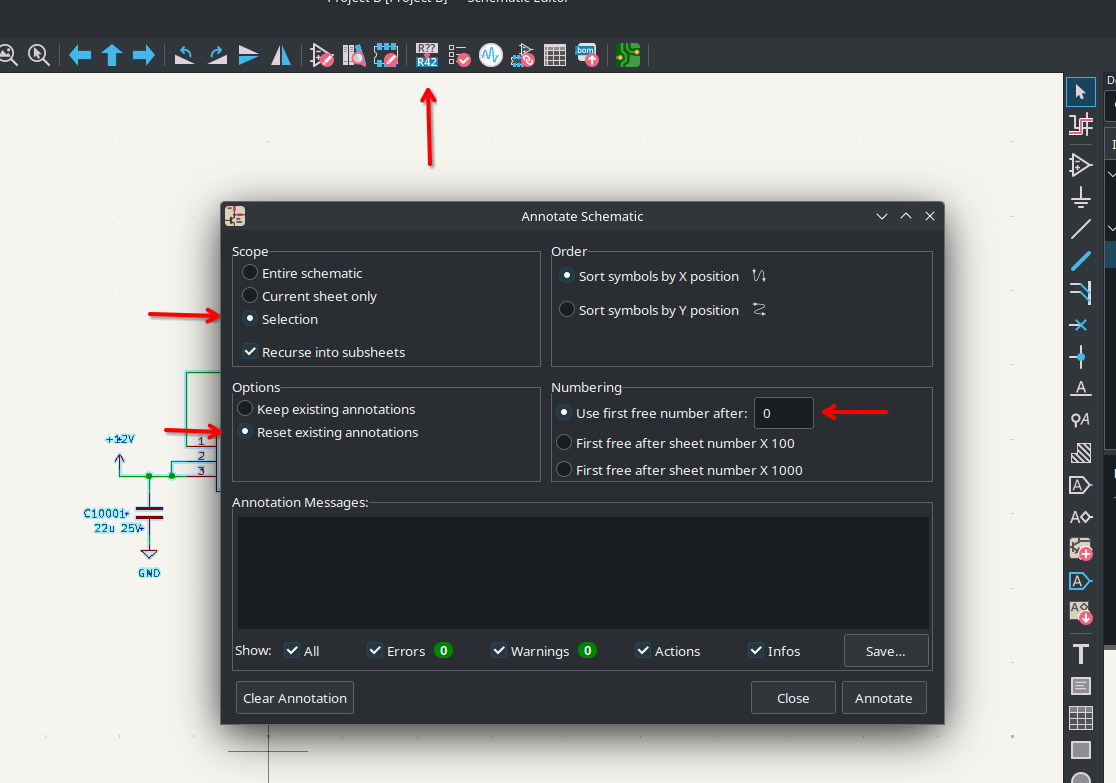Open the Annotate Schematic R42 toolbar icon
The image size is (1116, 783).
[427, 55]
